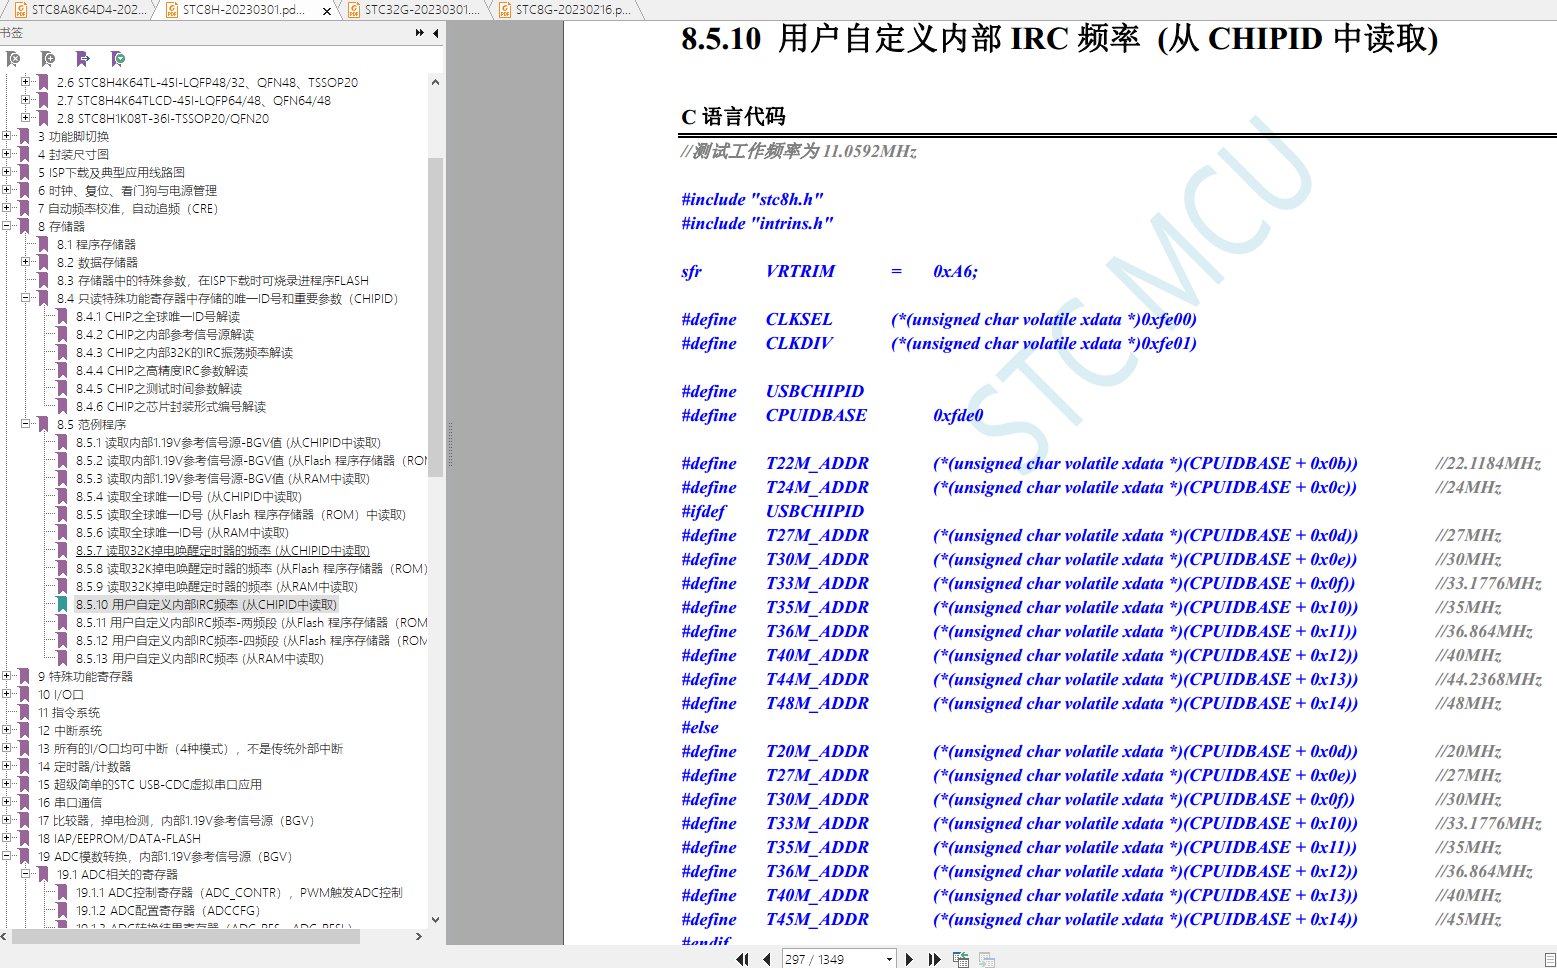
Task: Click the previous view navigation icon
Action: tap(961, 959)
